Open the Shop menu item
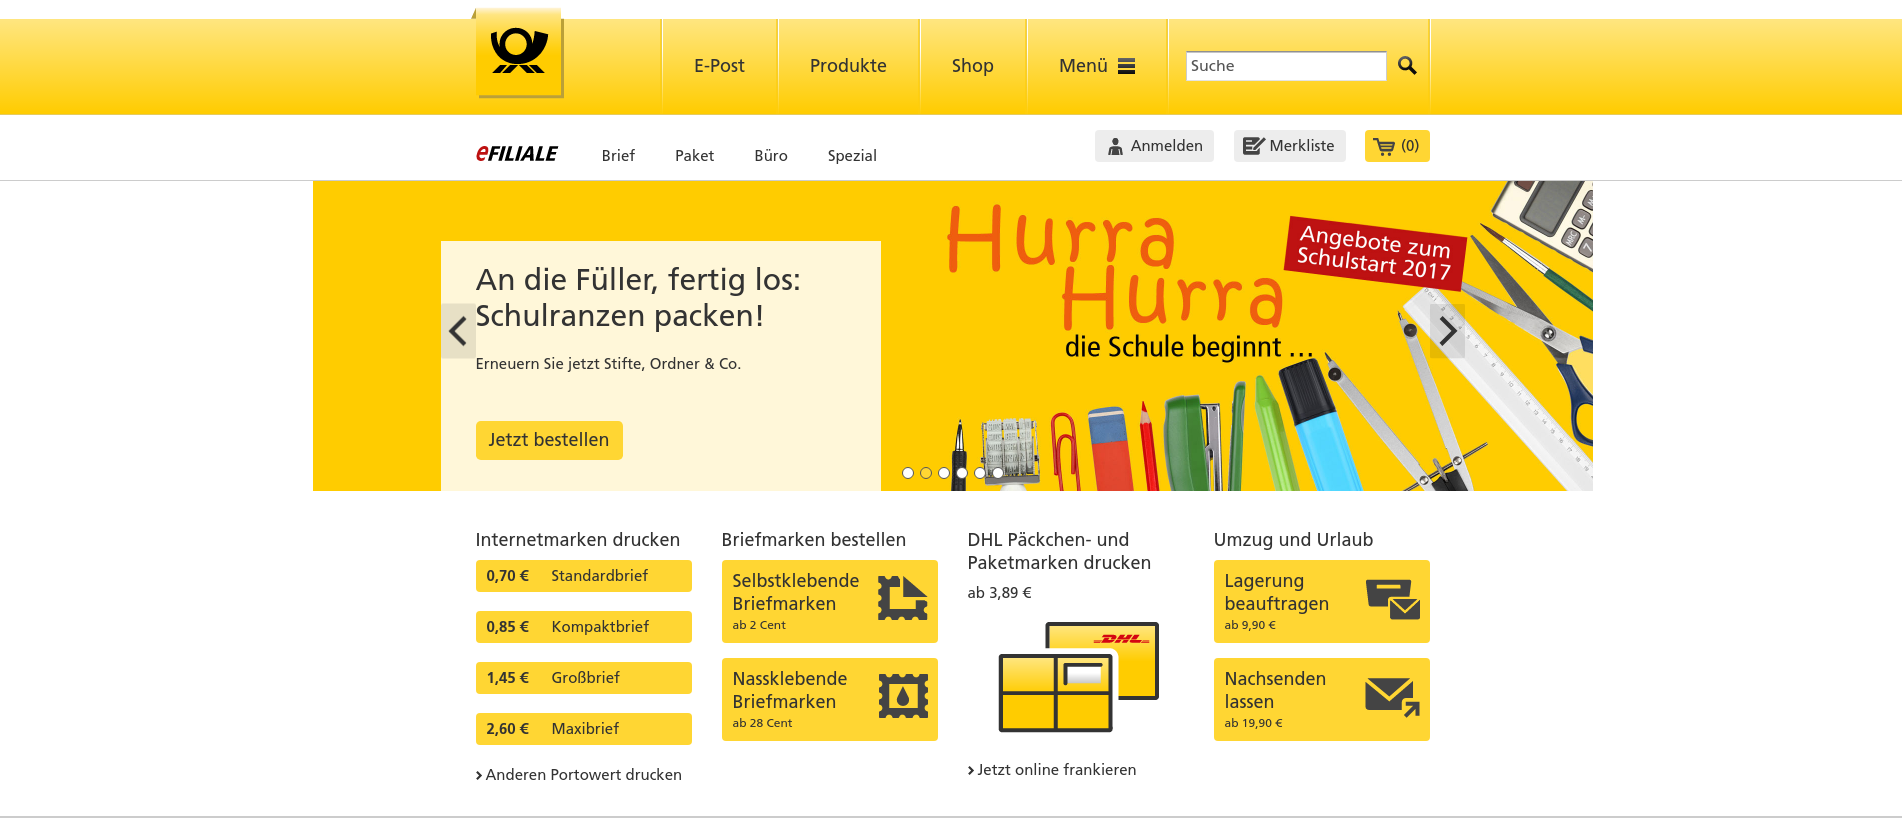Image resolution: width=1902 pixels, height=838 pixels. 973,66
